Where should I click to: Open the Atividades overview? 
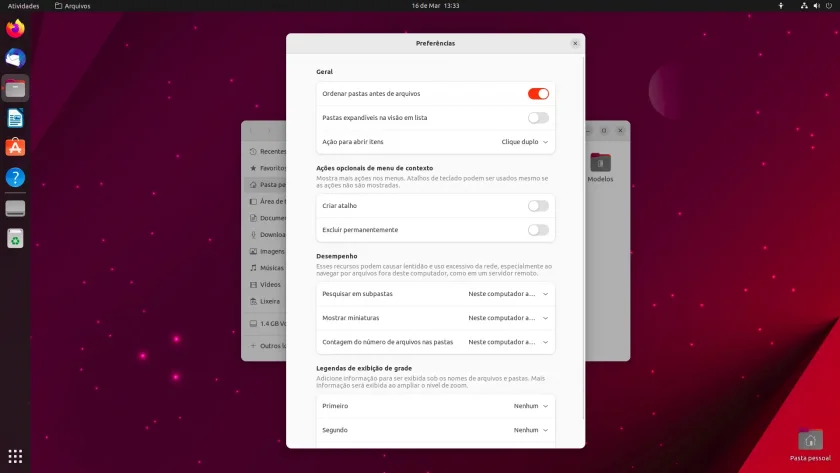point(24,5)
